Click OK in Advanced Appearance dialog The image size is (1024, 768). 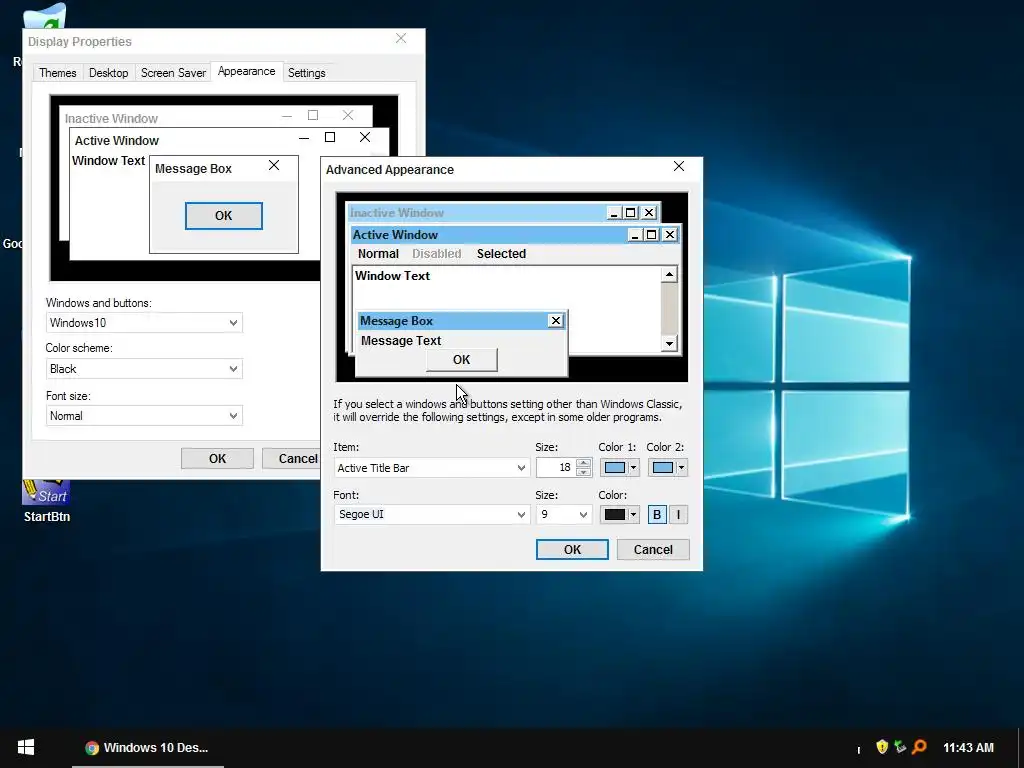pyautogui.click(x=572, y=550)
